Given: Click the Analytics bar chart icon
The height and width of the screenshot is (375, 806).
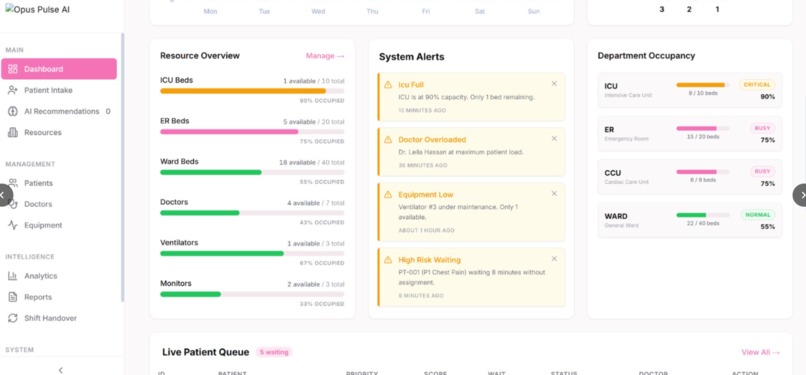Looking at the screenshot, I should [13, 276].
